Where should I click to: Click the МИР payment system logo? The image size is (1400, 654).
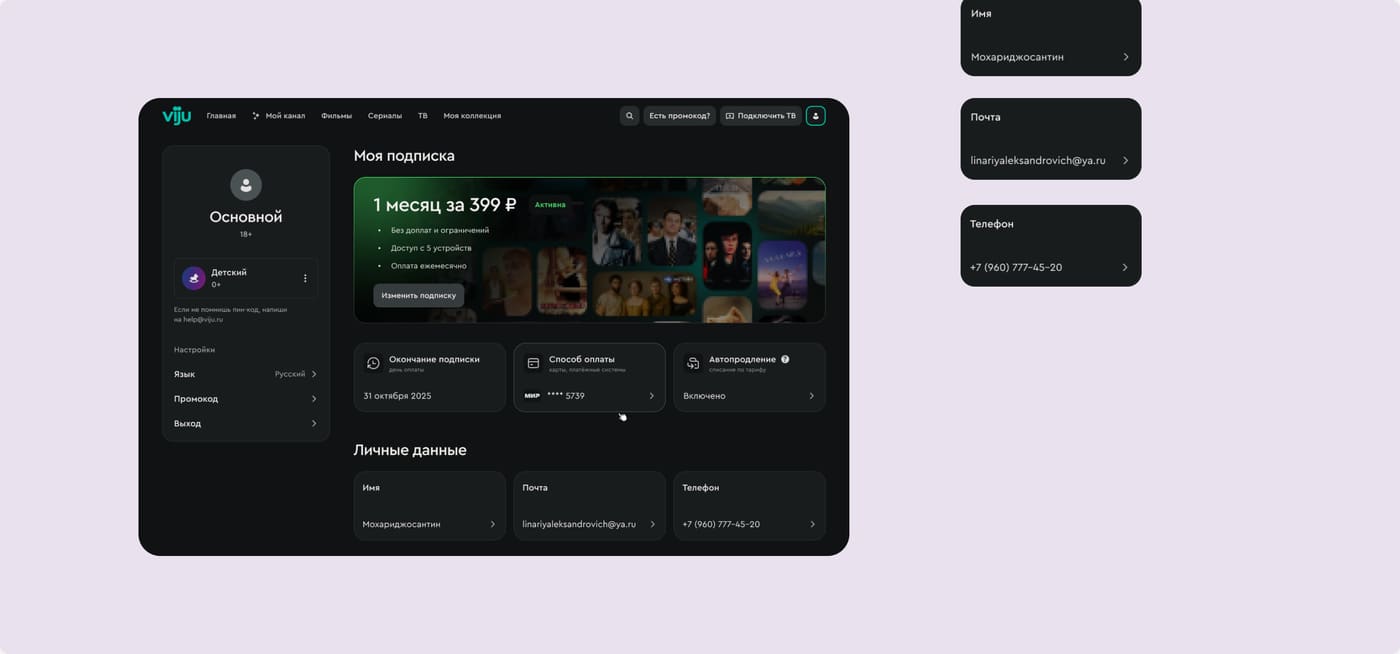pyautogui.click(x=532, y=396)
